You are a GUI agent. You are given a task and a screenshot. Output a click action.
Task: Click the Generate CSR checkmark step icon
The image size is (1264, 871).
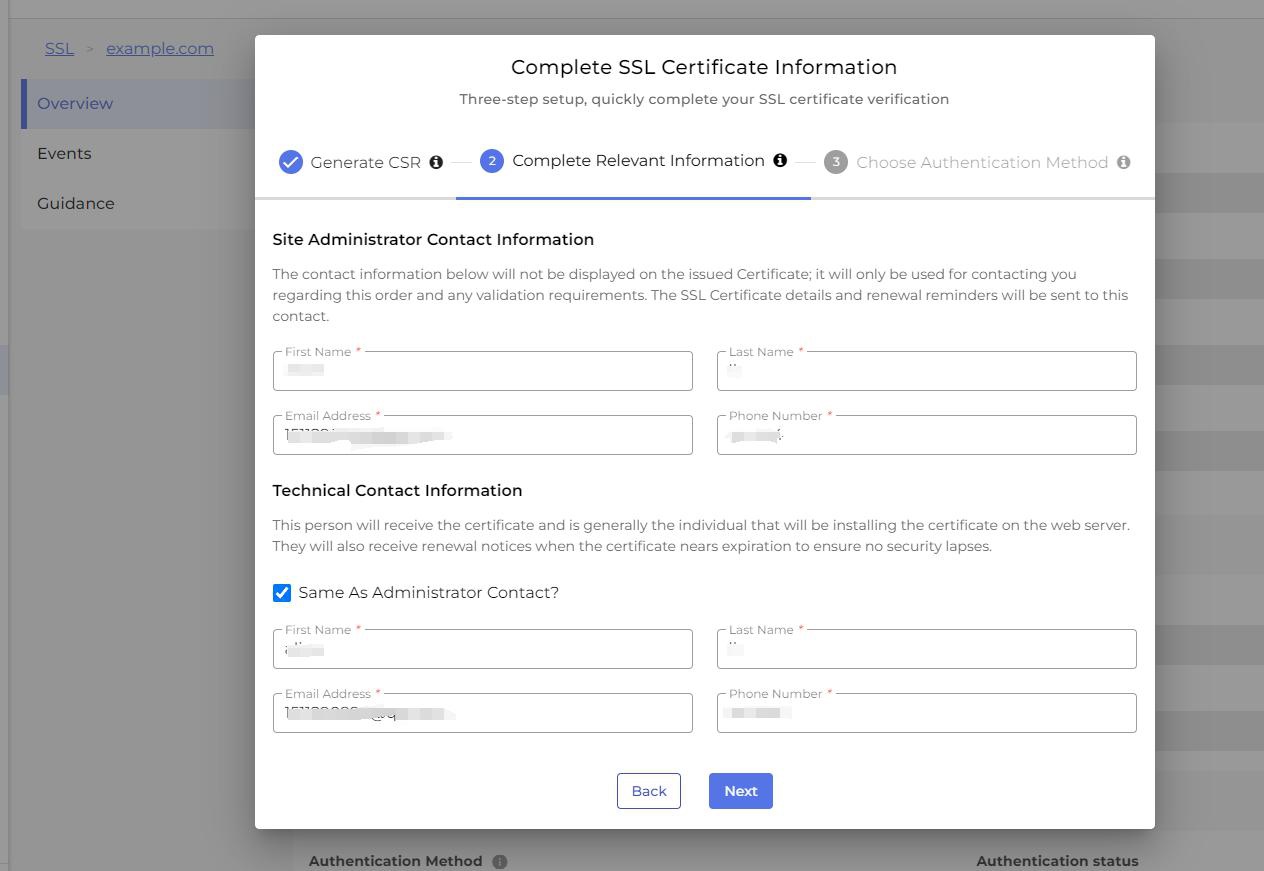tap(291, 162)
